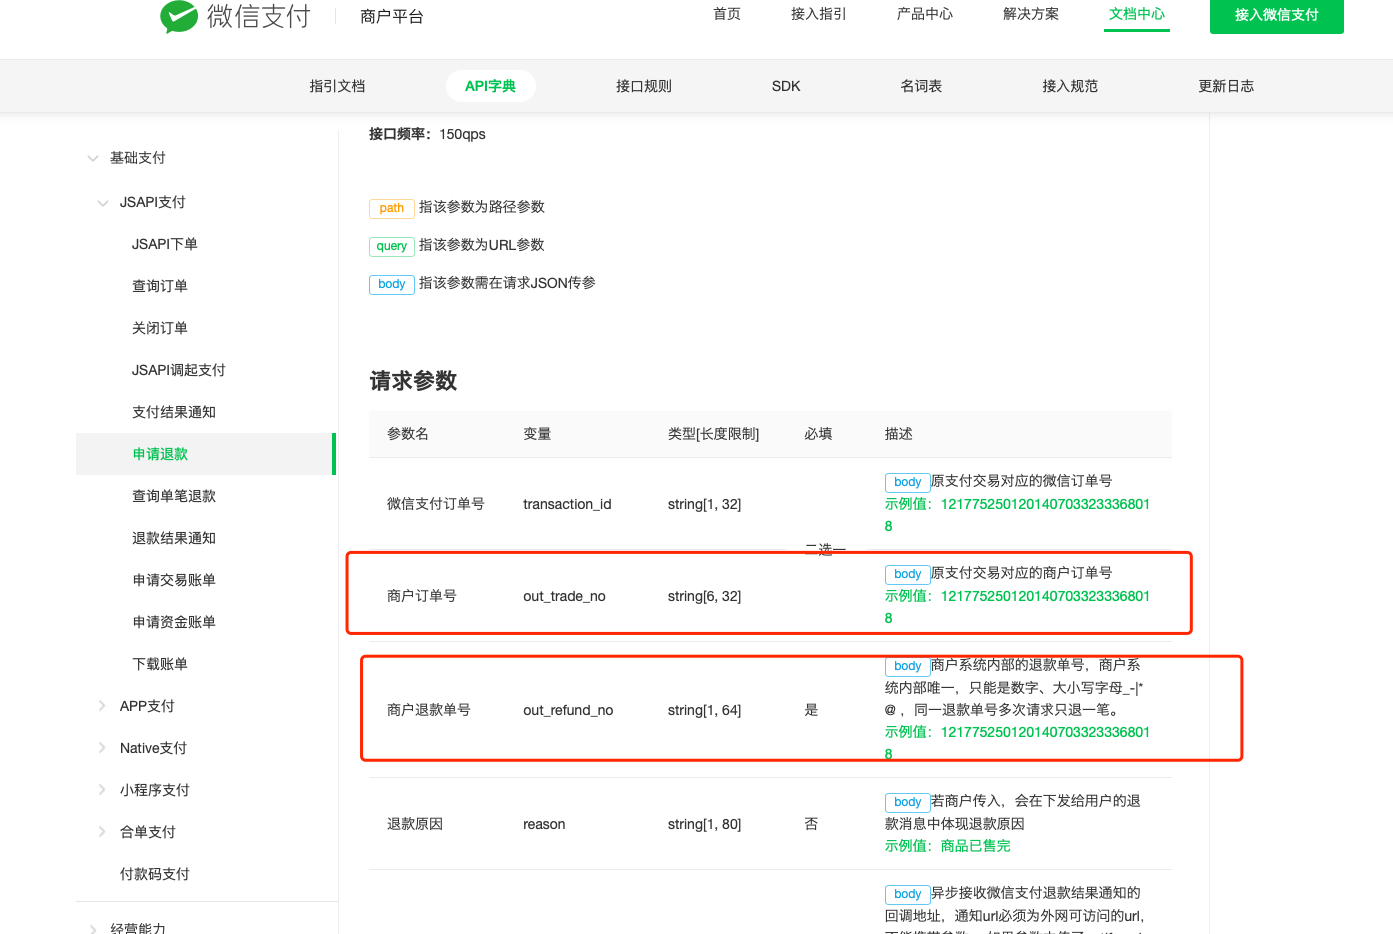Click the body tag in out_trade_no row
Screen dimensions: 1393x934
tap(908, 574)
